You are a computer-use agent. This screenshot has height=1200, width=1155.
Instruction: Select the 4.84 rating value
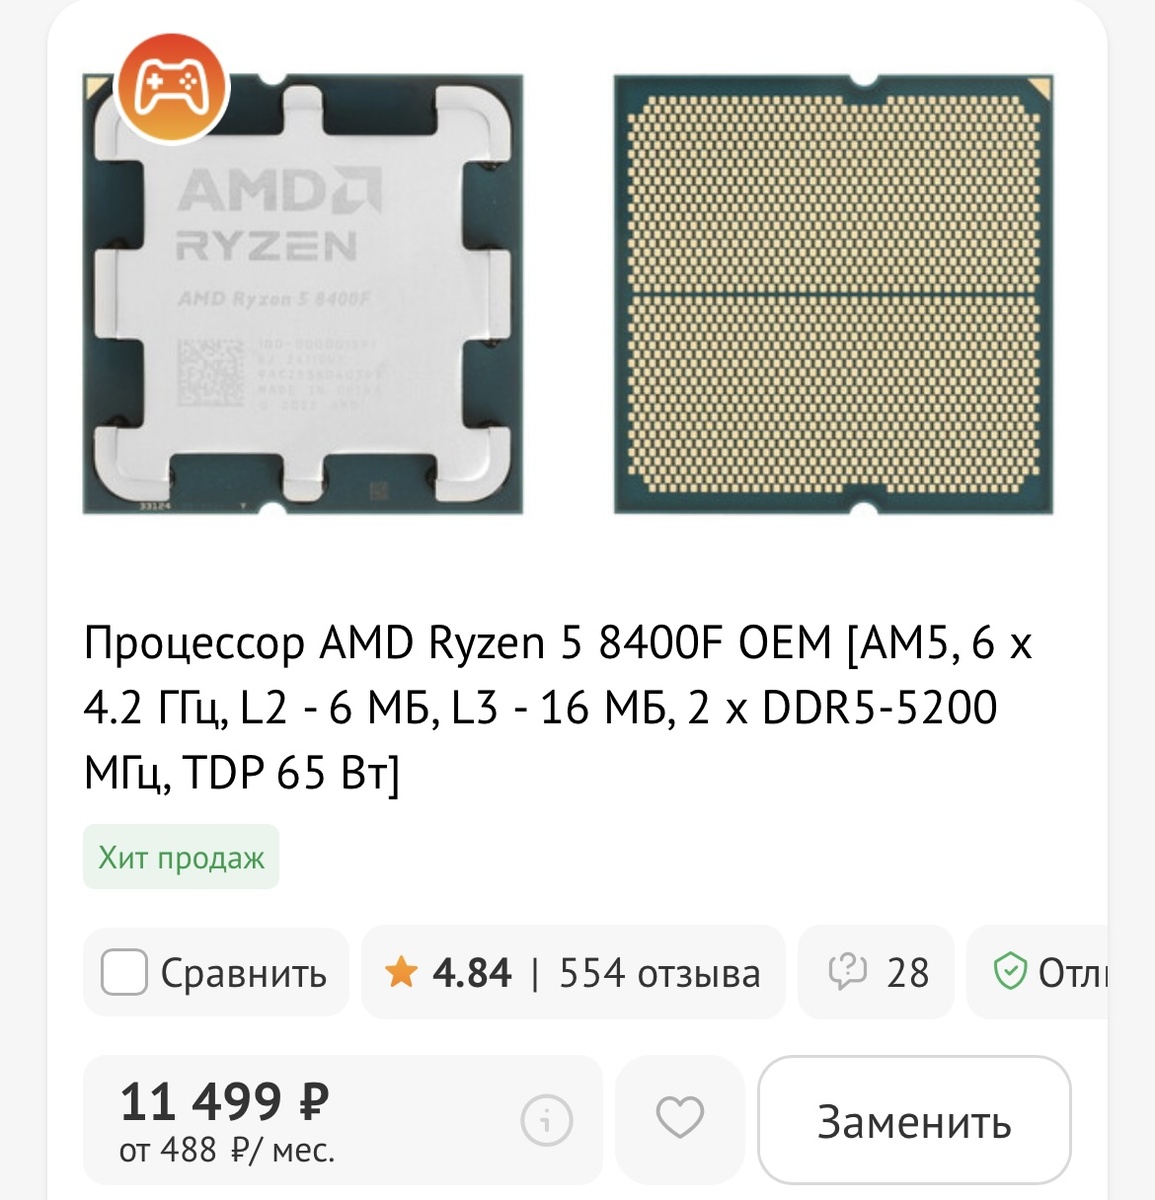pyautogui.click(x=471, y=972)
